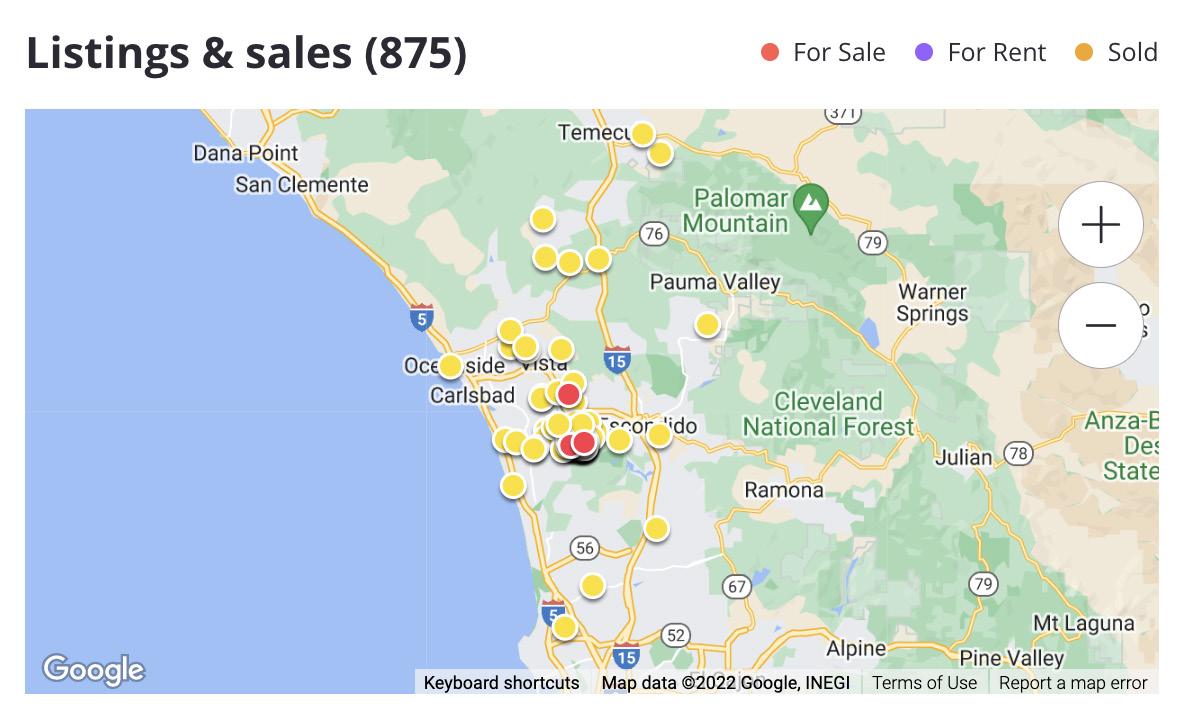Image resolution: width=1182 pixels, height=722 pixels.
Task: Open Keyboard shortcuts
Action: point(501,683)
